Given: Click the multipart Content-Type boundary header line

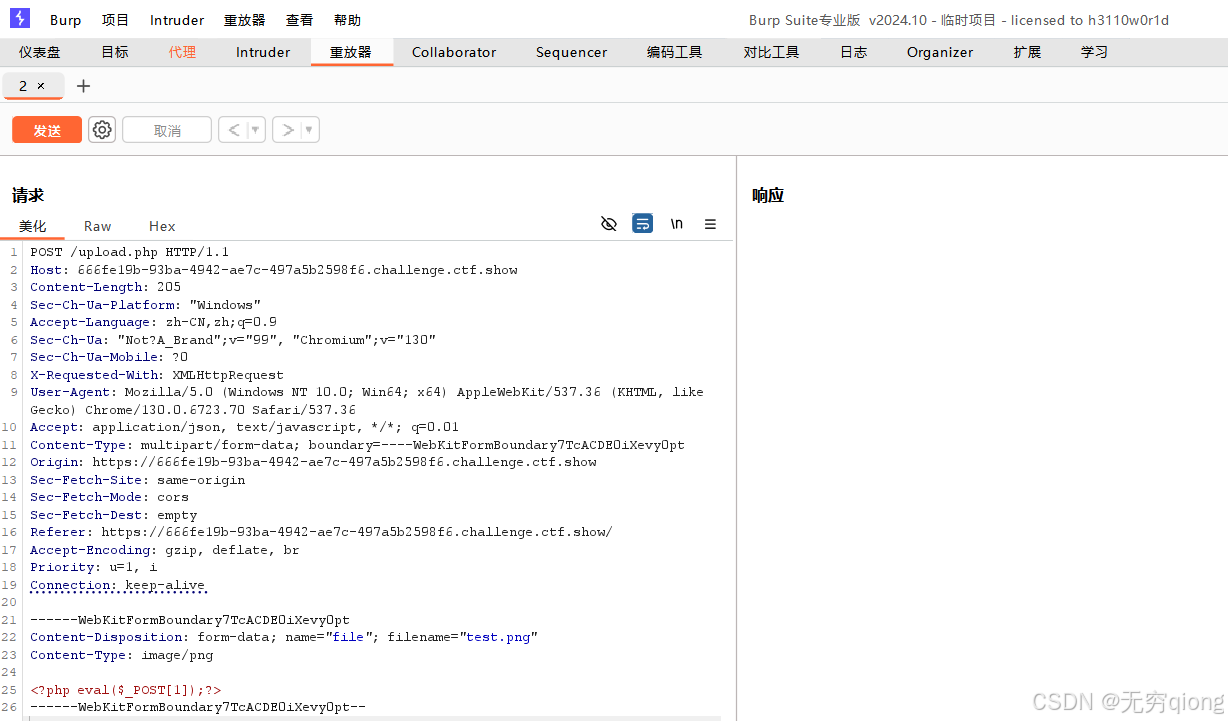Looking at the screenshot, I should (357, 445).
